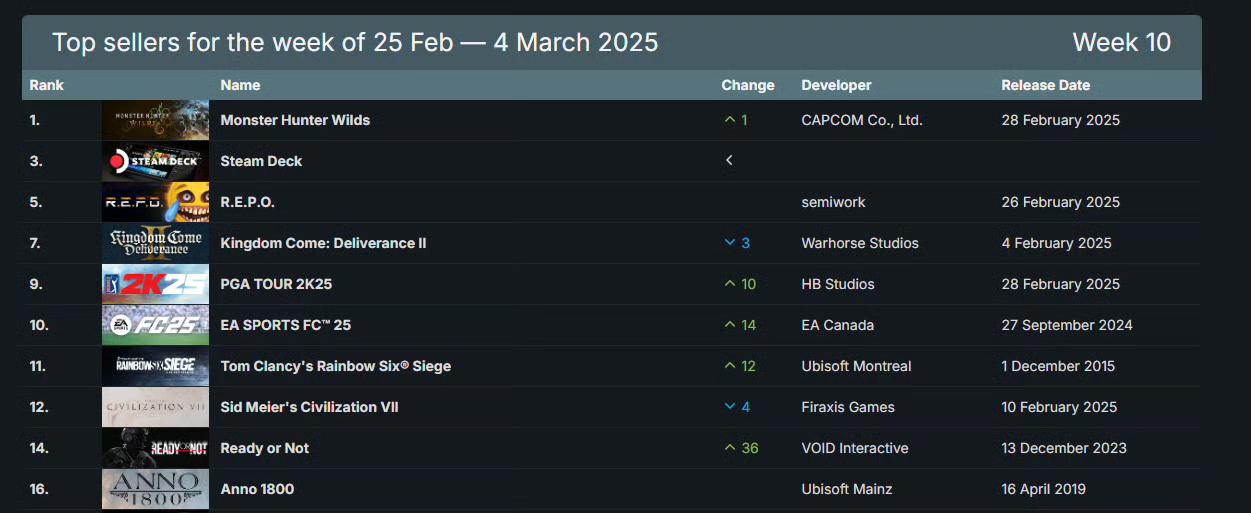Viewport: 1251px width, 513px height.
Task: Click the Week 10 label
Action: [x=1121, y=43]
